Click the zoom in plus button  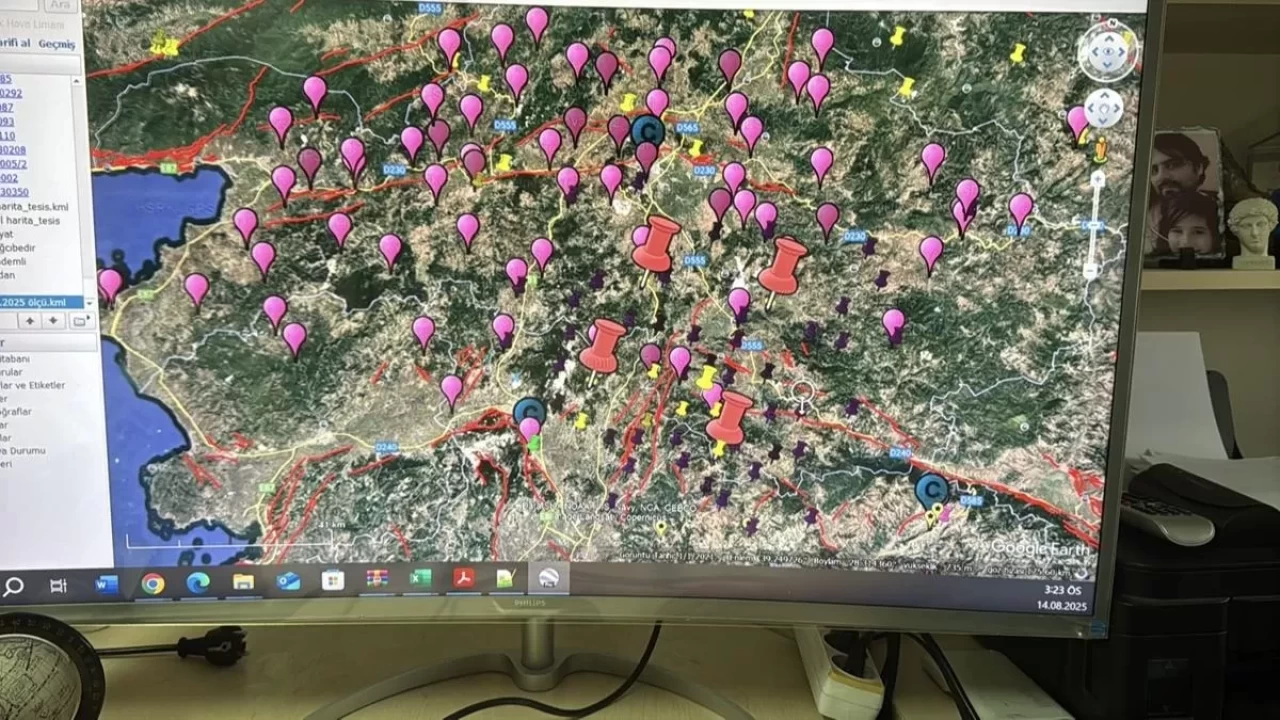click(x=1097, y=180)
